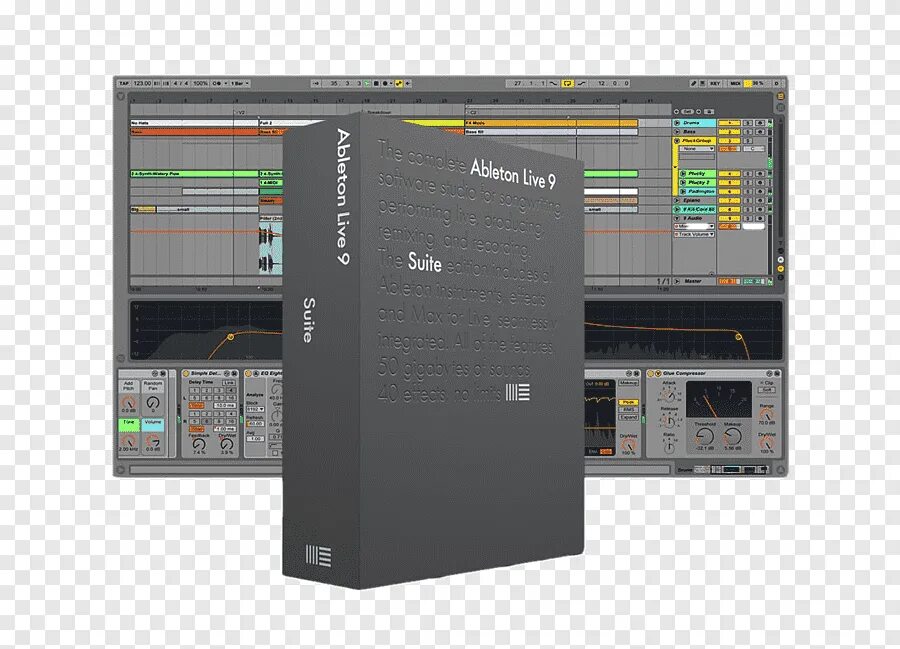Select the FX Mods clip
The width and height of the screenshot is (900, 649).
tap(550, 123)
